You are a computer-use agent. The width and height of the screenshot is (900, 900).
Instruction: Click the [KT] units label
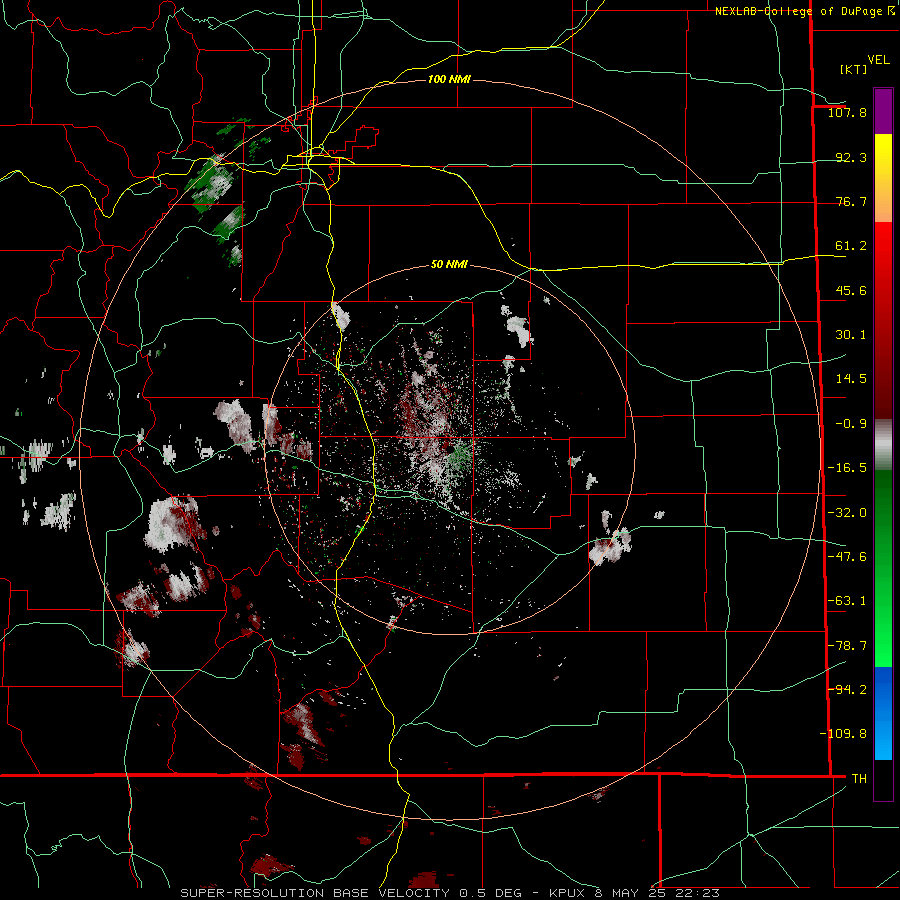pos(854,69)
